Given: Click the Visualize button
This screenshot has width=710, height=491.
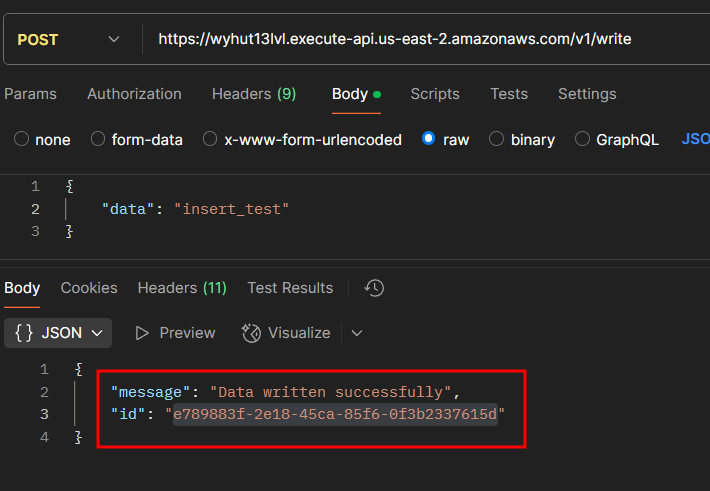Looking at the screenshot, I should 286,333.
